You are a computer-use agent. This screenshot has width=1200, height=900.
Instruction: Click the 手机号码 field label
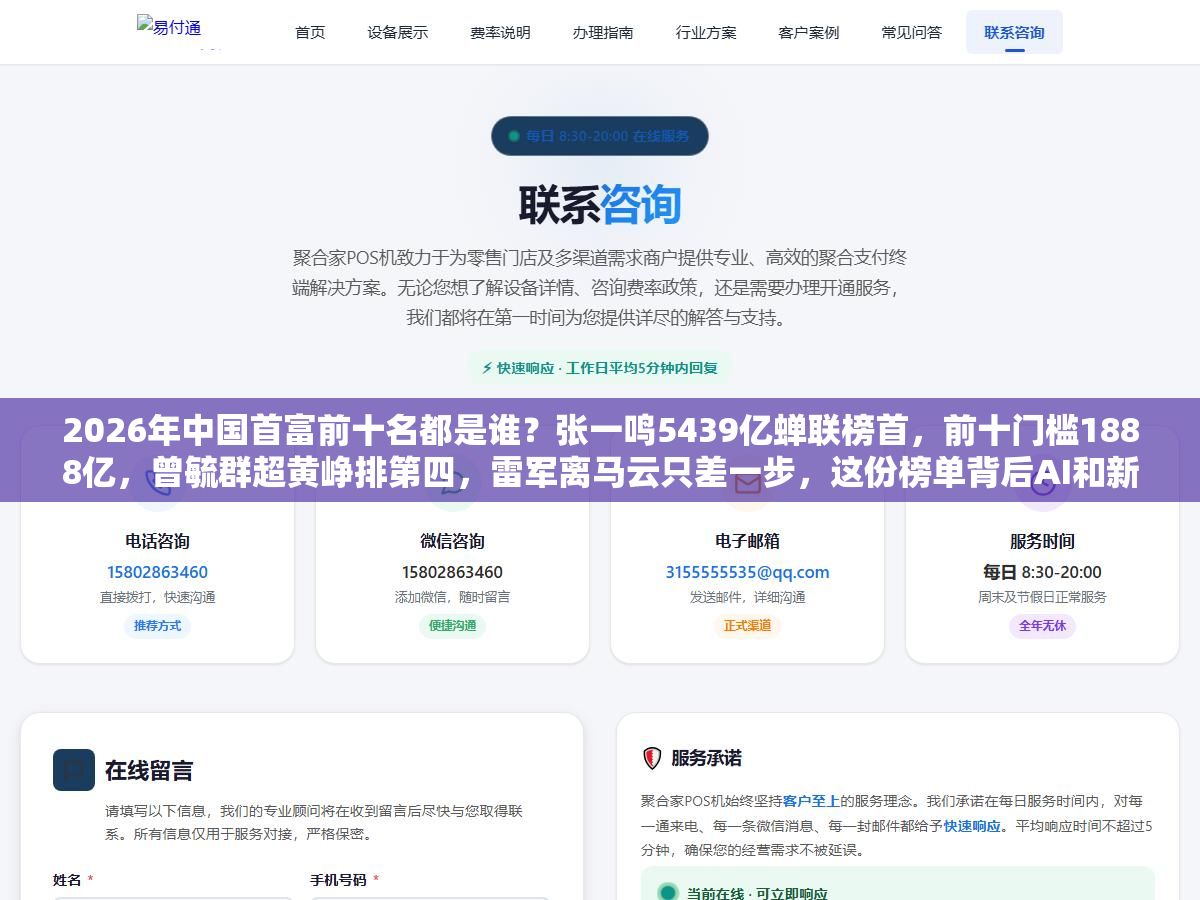pos(338,880)
